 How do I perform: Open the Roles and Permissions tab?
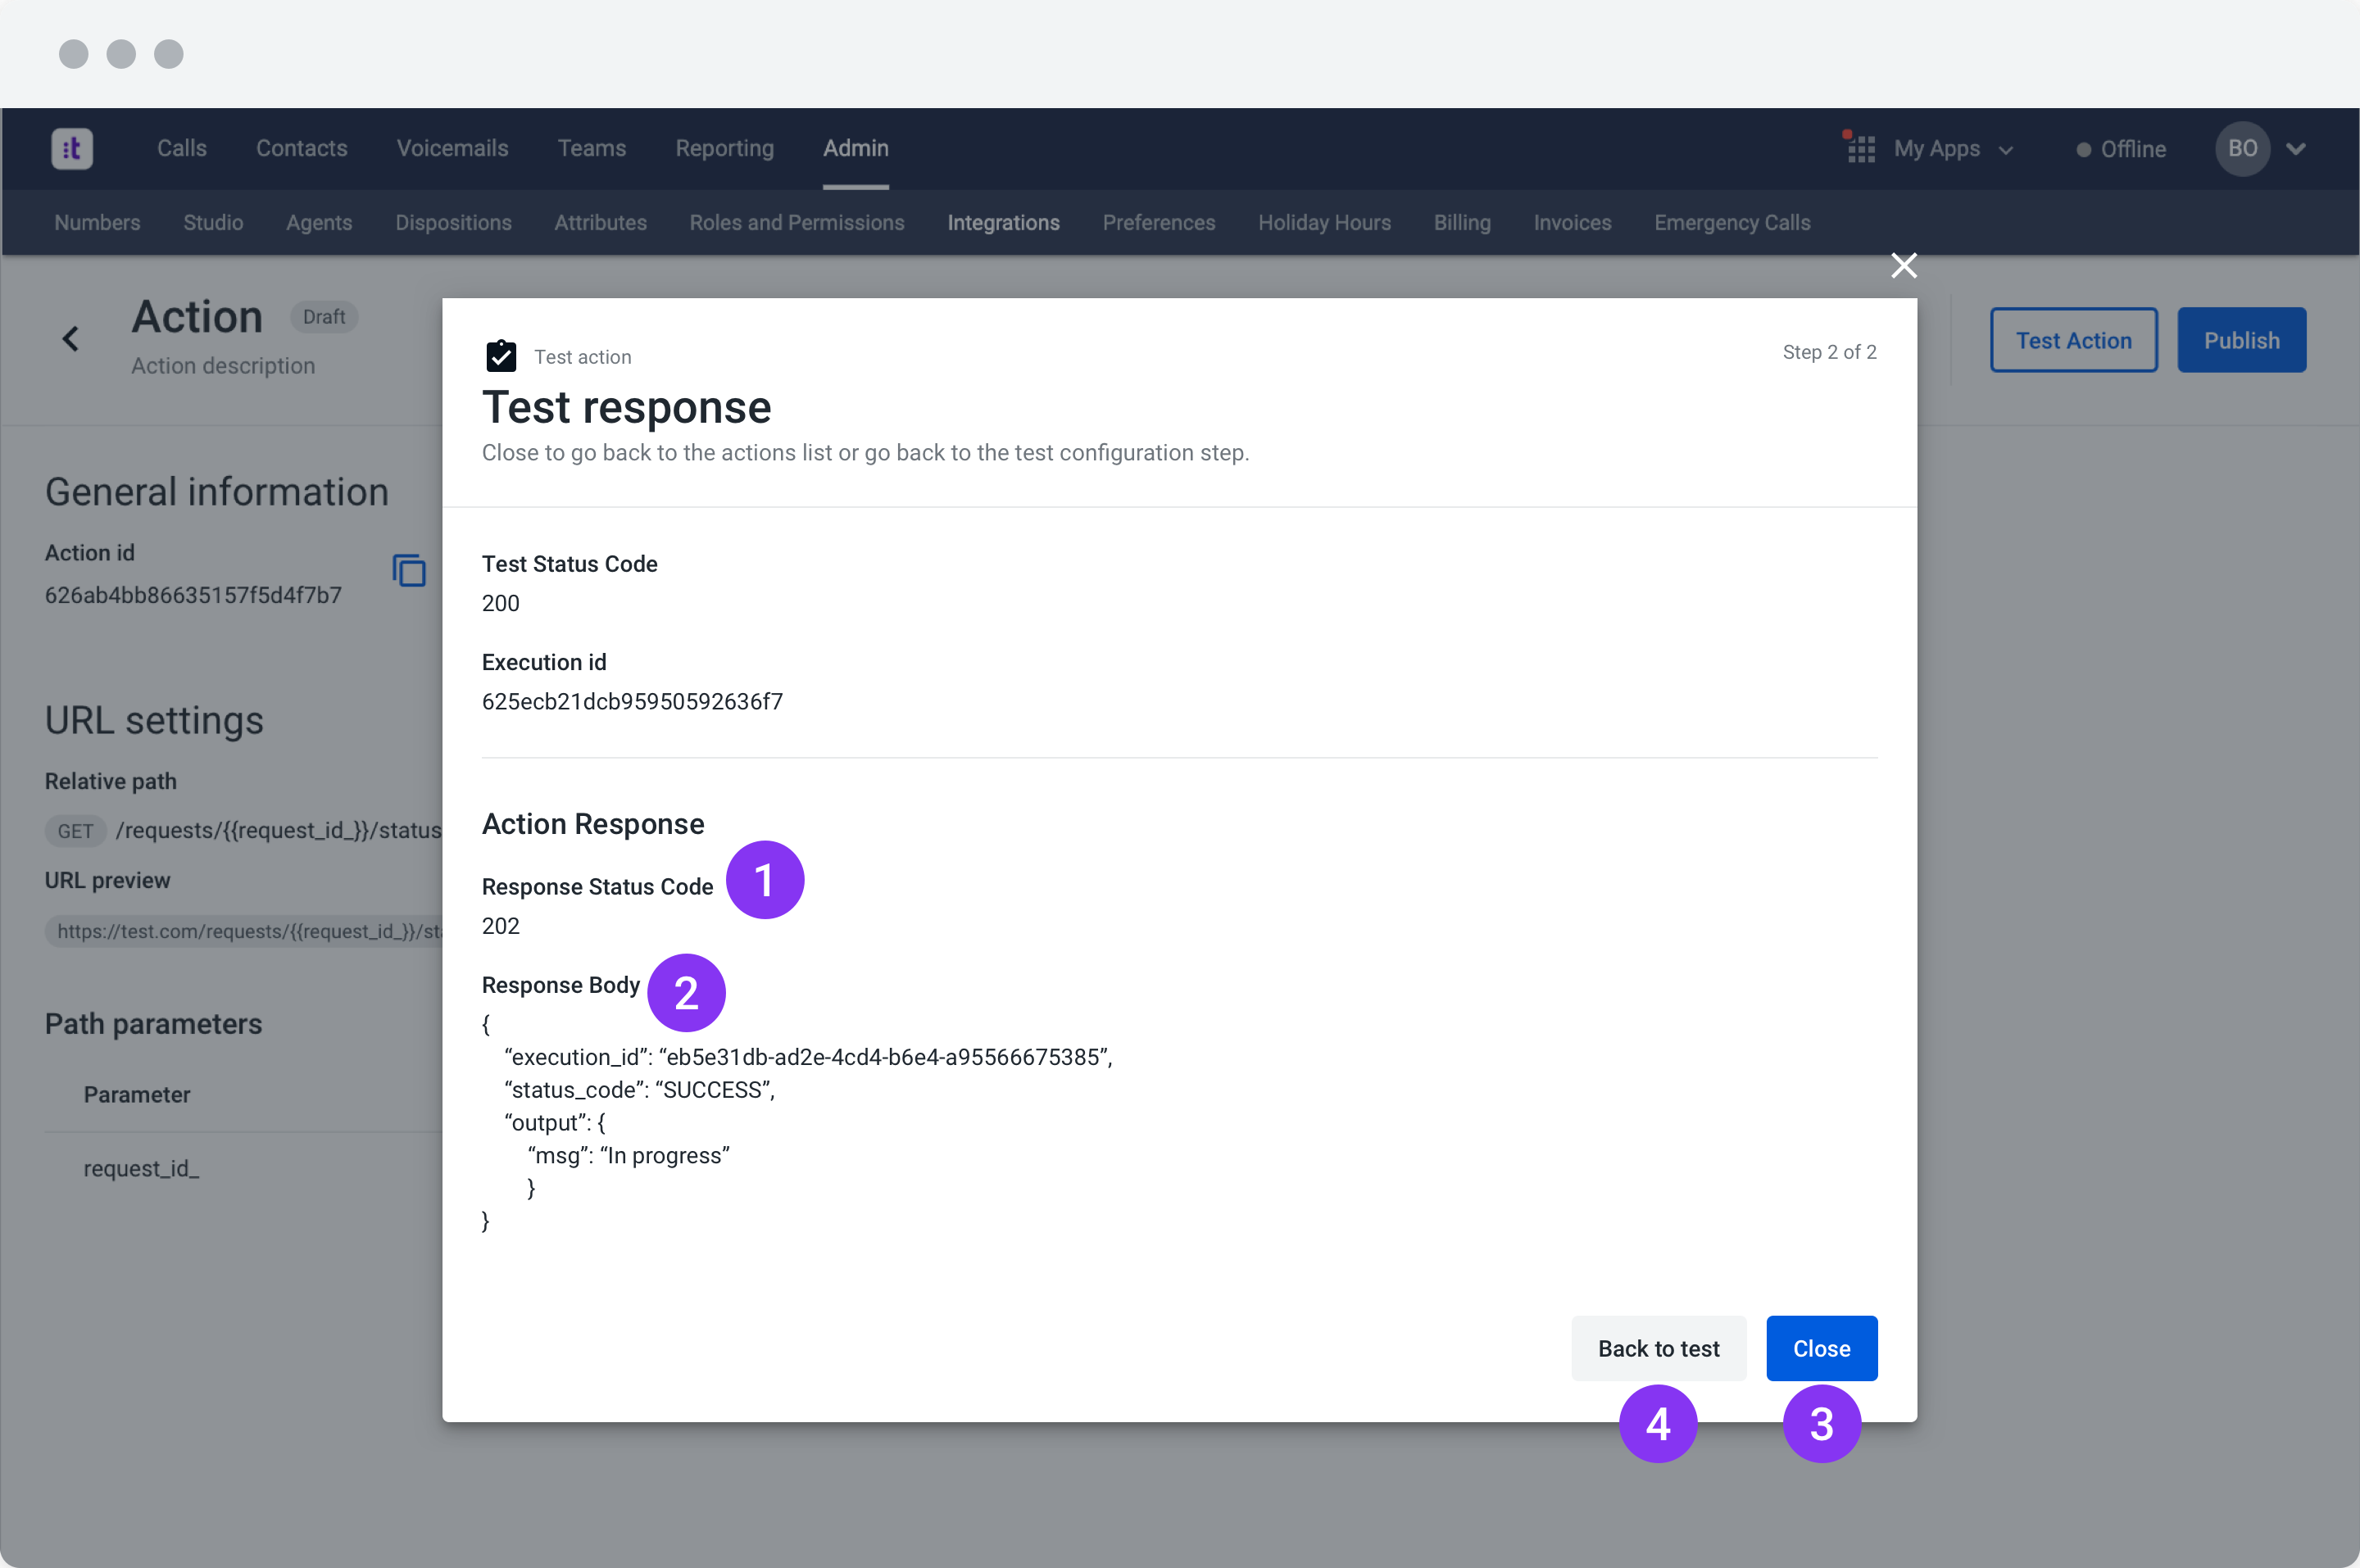tap(796, 223)
